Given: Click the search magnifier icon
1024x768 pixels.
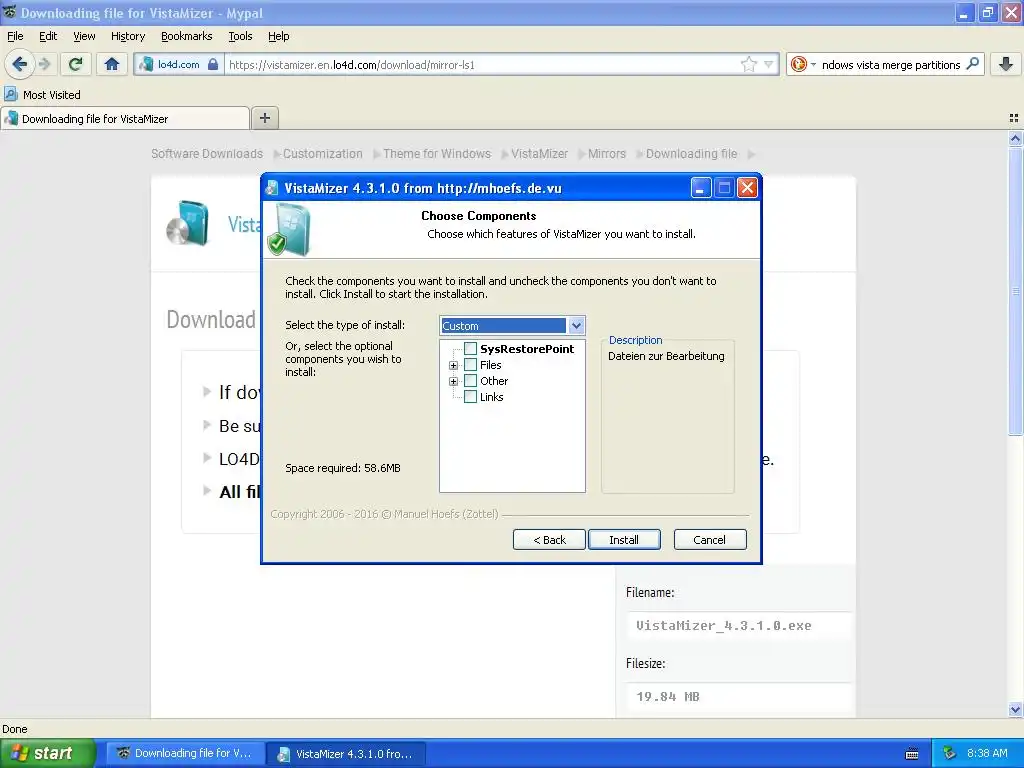Looking at the screenshot, I should pyautogui.click(x=972, y=64).
